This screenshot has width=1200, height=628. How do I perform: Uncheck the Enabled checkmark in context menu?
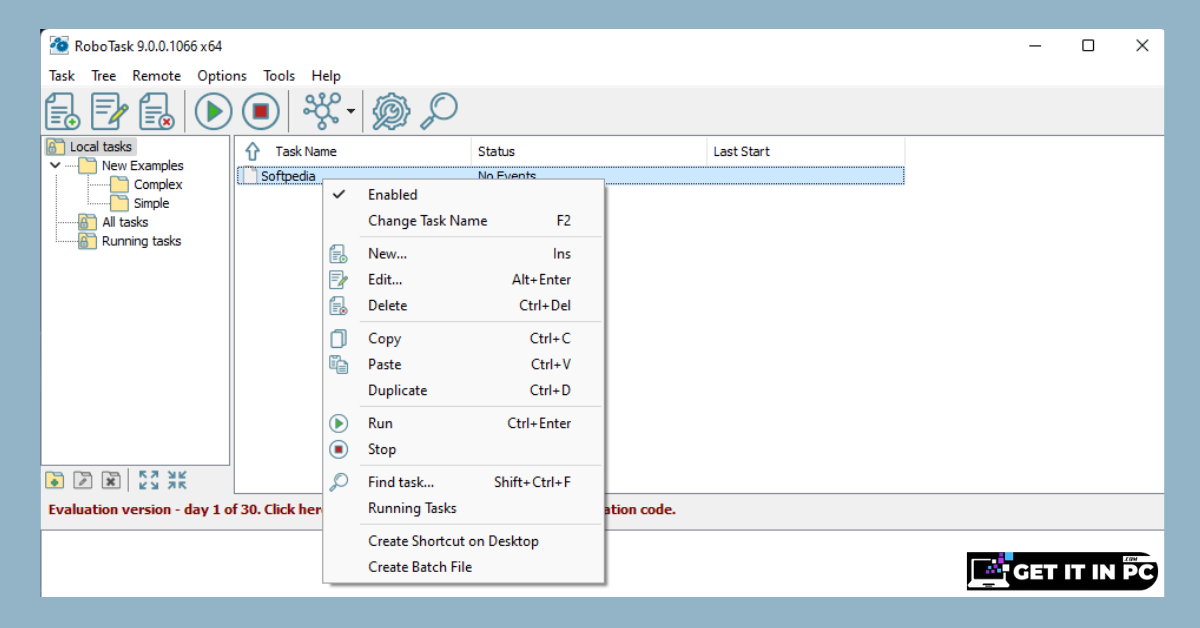[x=339, y=195]
